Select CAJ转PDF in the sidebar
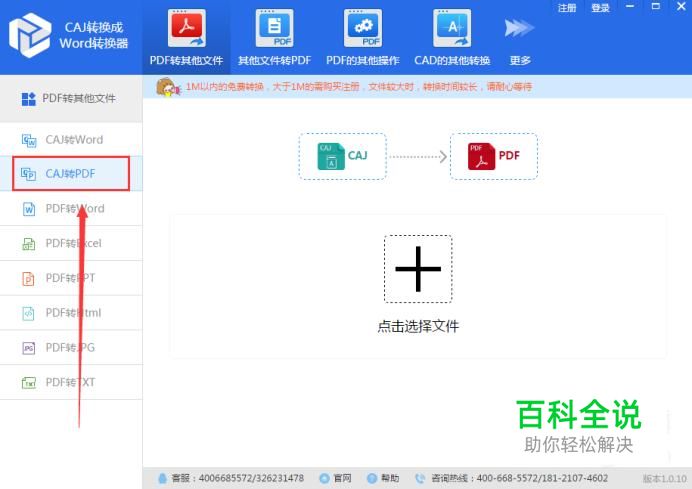Viewport: 692px width, 489px height. coord(71,173)
